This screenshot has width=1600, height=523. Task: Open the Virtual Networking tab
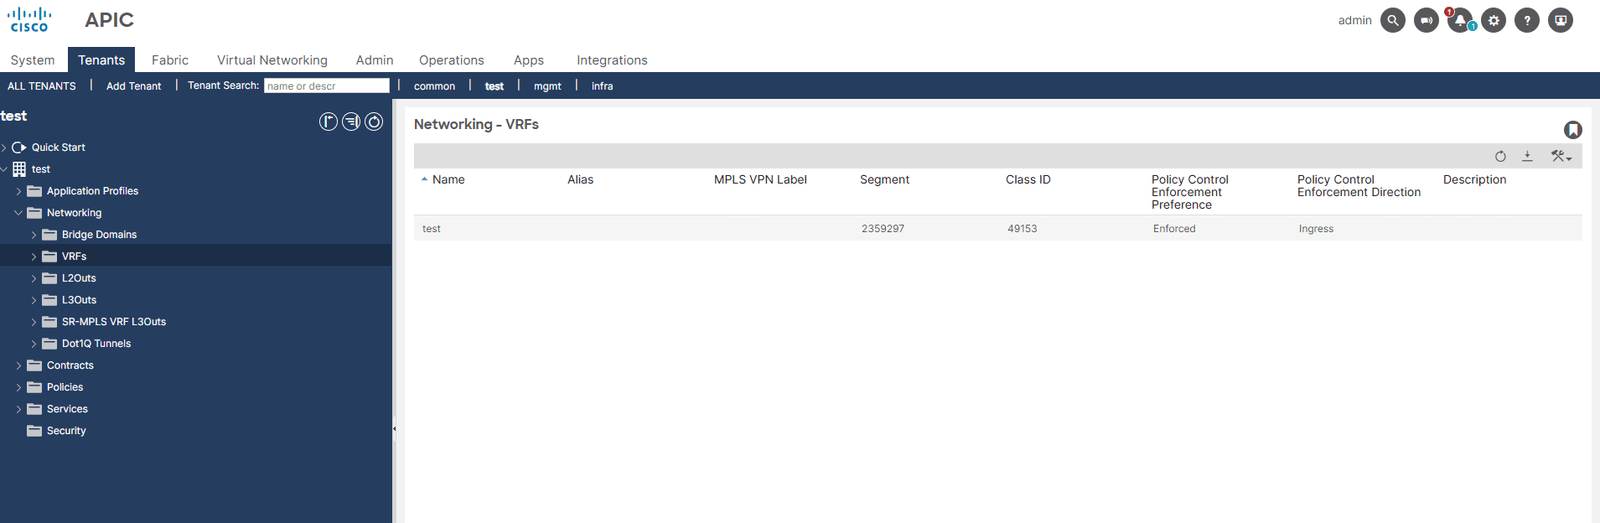click(272, 60)
